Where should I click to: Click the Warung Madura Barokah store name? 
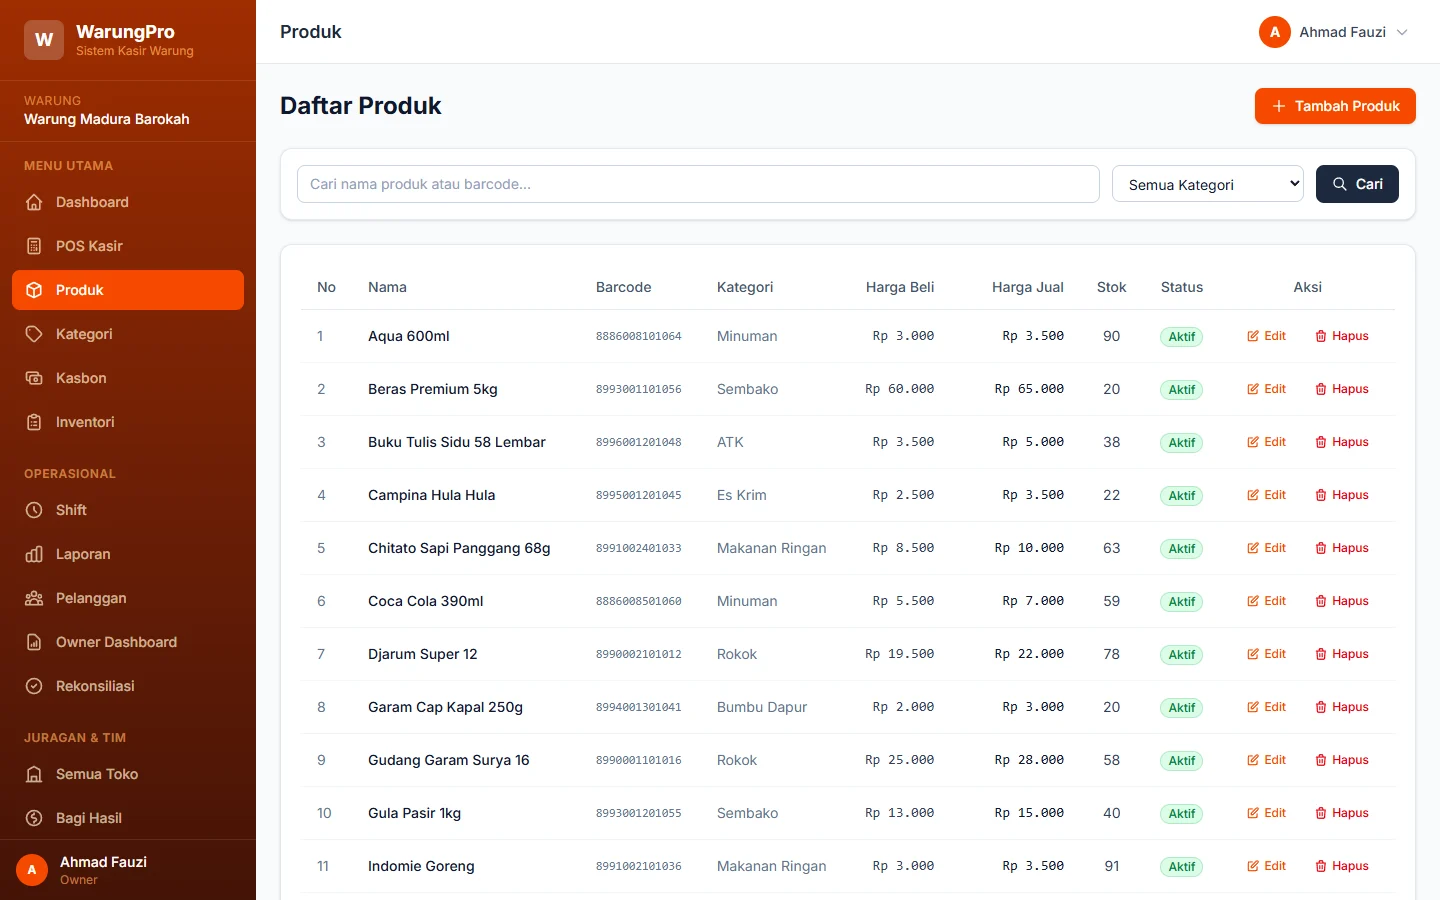[106, 119]
